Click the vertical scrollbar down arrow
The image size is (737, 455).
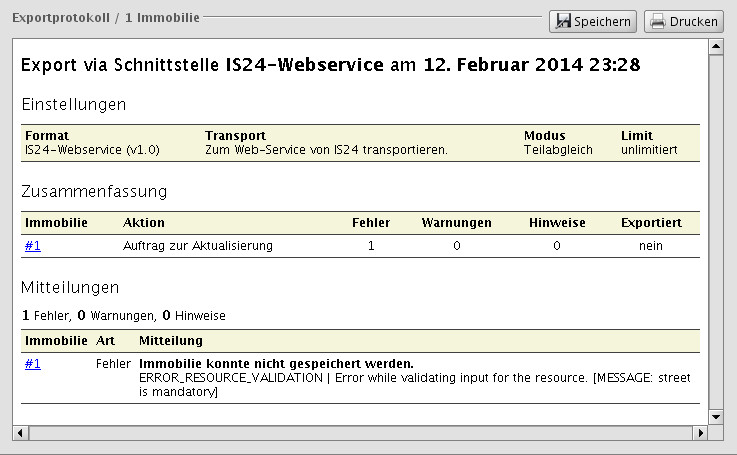716,416
